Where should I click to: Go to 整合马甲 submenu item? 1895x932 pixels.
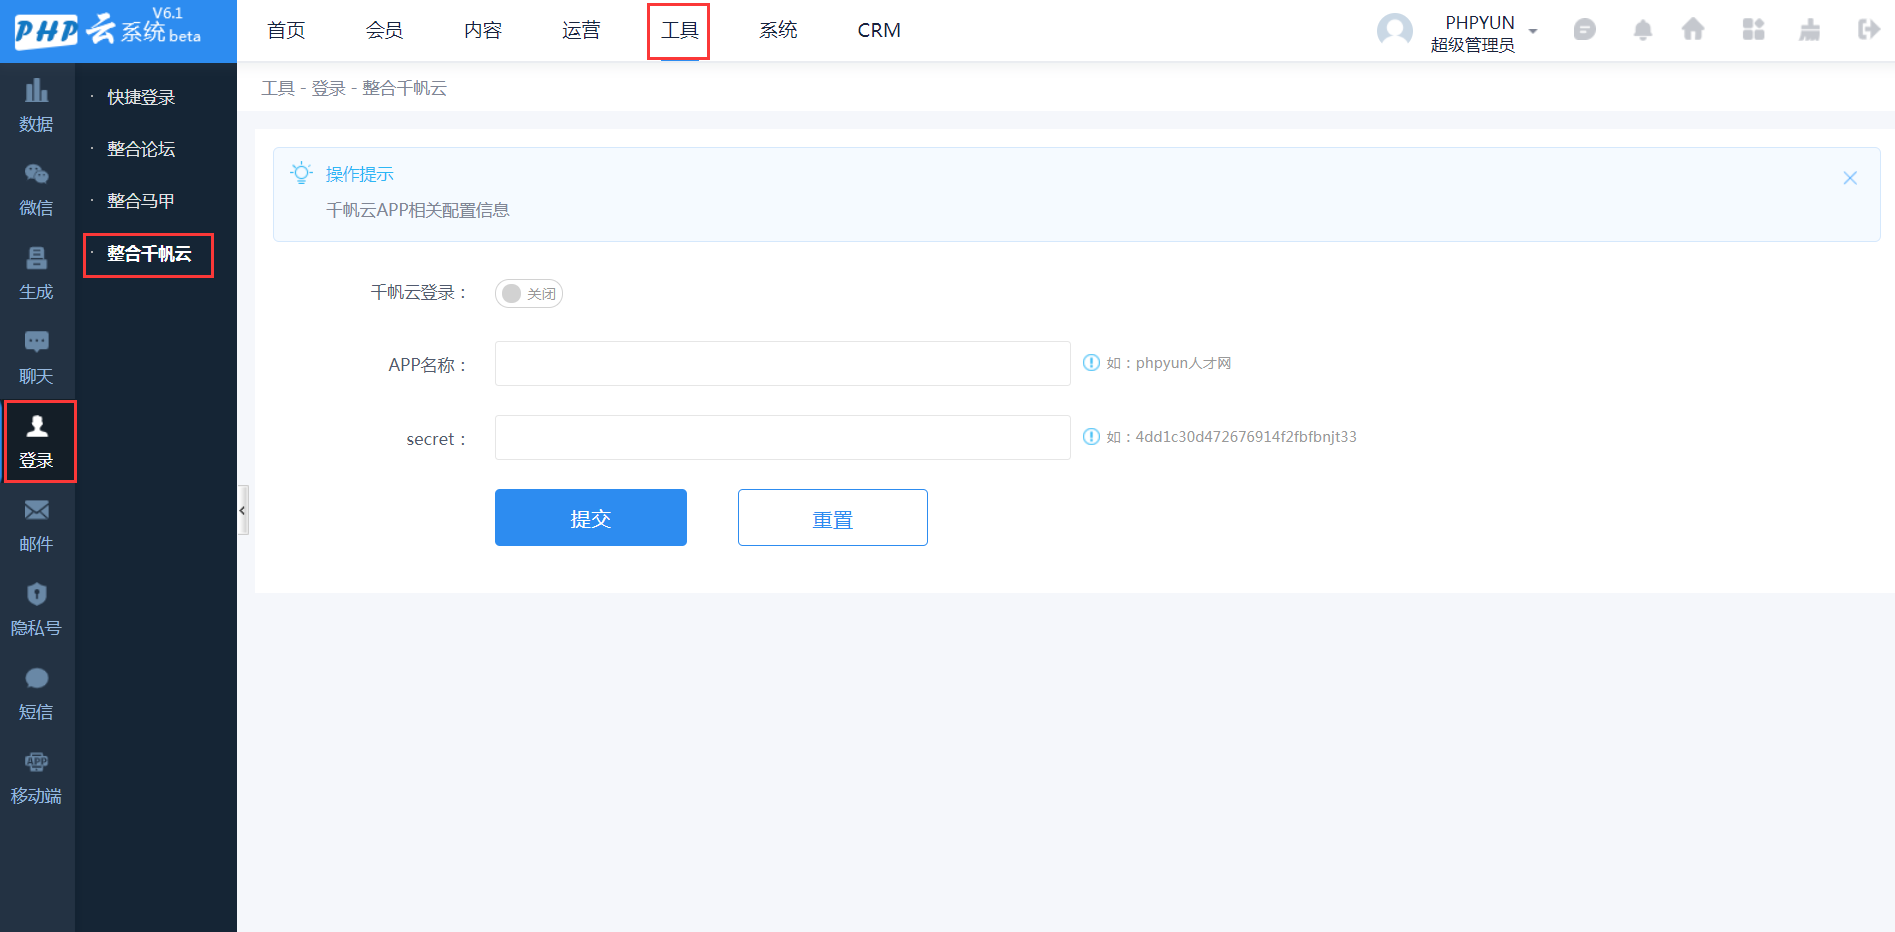click(x=141, y=201)
